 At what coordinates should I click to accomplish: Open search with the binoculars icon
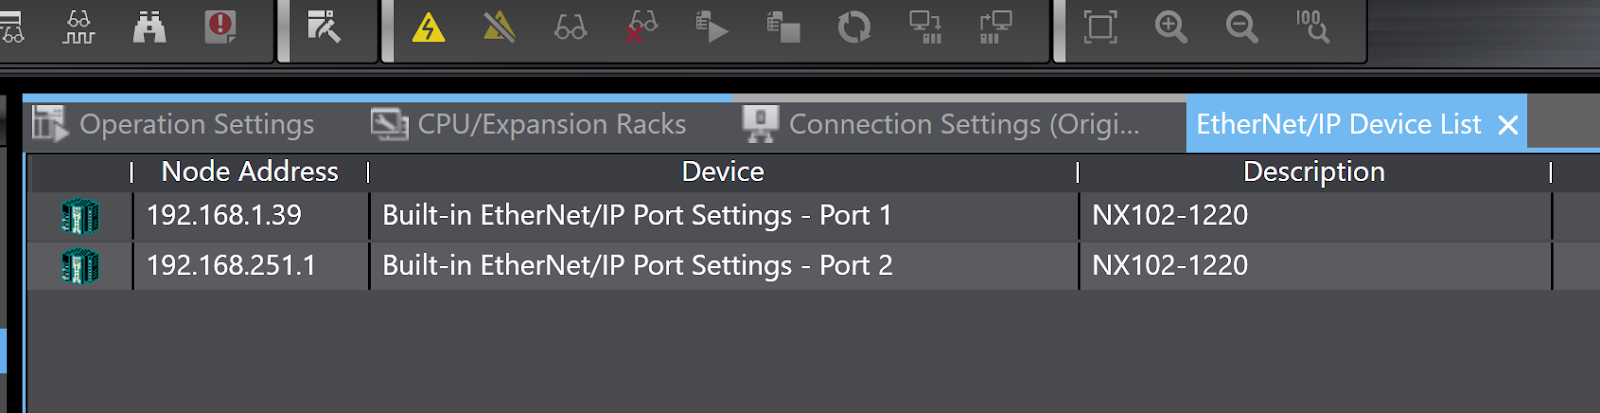[x=150, y=27]
